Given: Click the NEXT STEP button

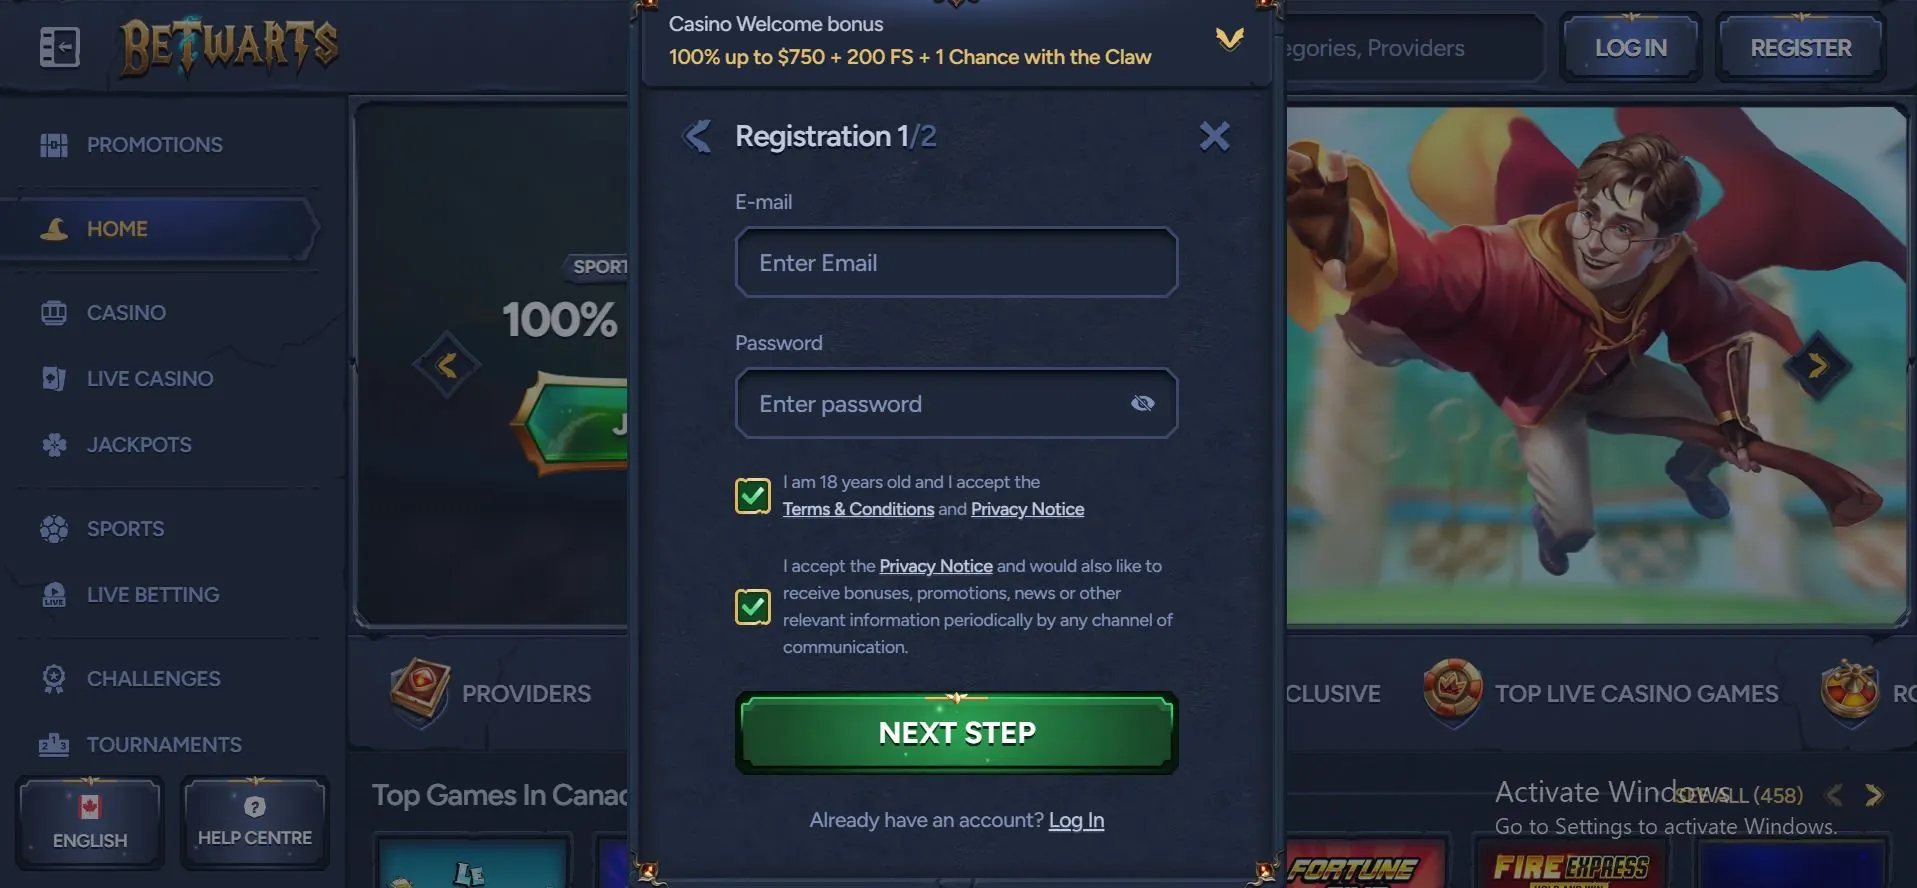Looking at the screenshot, I should 957,733.
